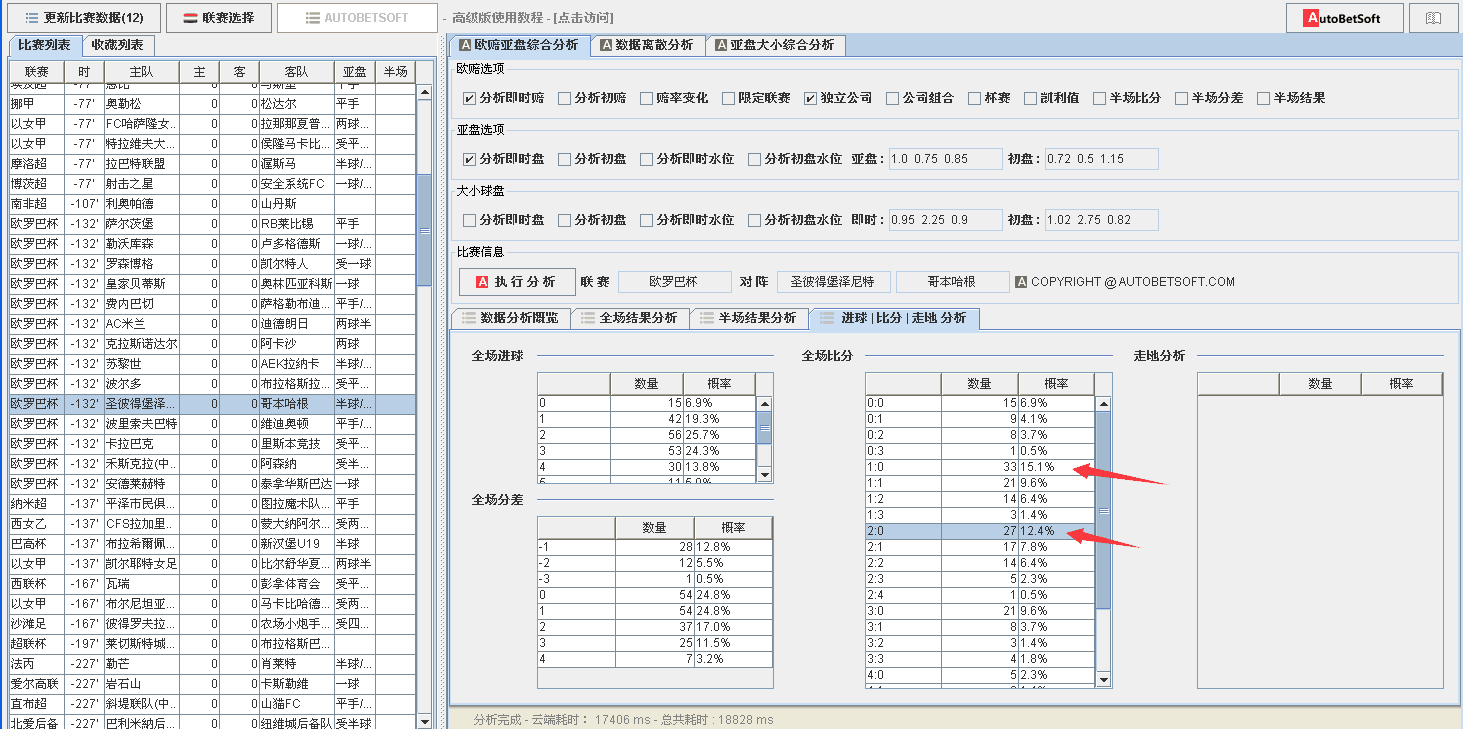
Task: Click the grayed AUTOBETSOFT button
Action: coord(357,18)
